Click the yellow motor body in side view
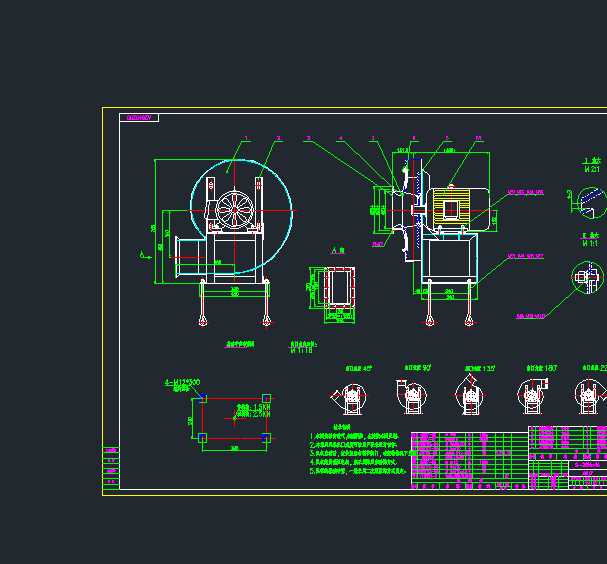Viewport: 607px width, 564px height. tap(453, 208)
